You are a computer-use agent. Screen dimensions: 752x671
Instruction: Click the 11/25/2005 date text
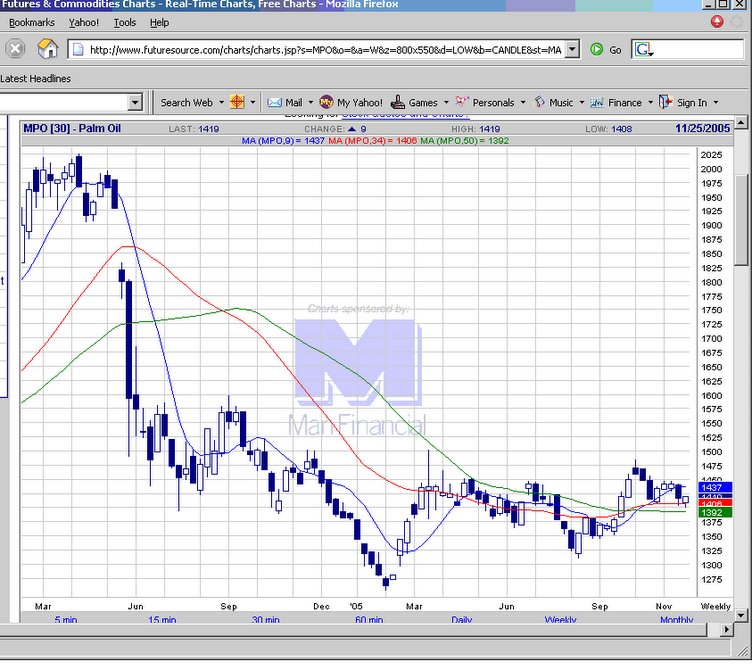click(703, 129)
